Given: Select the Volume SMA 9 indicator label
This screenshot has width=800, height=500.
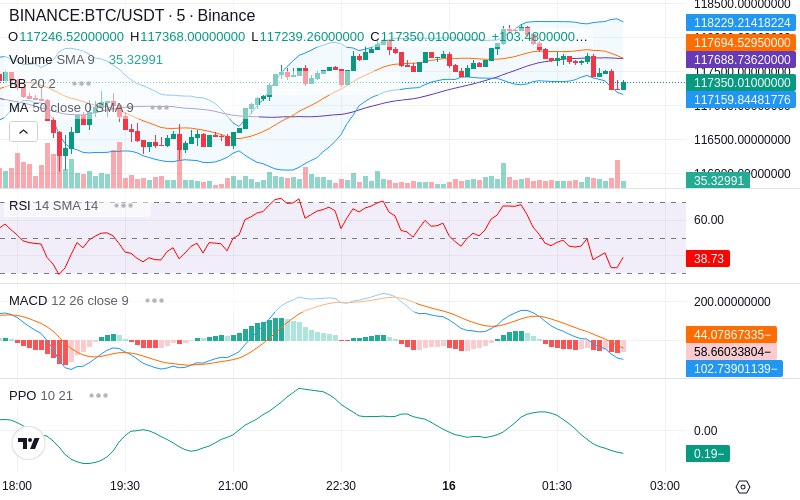Looking at the screenshot, I should (x=52, y=60).
